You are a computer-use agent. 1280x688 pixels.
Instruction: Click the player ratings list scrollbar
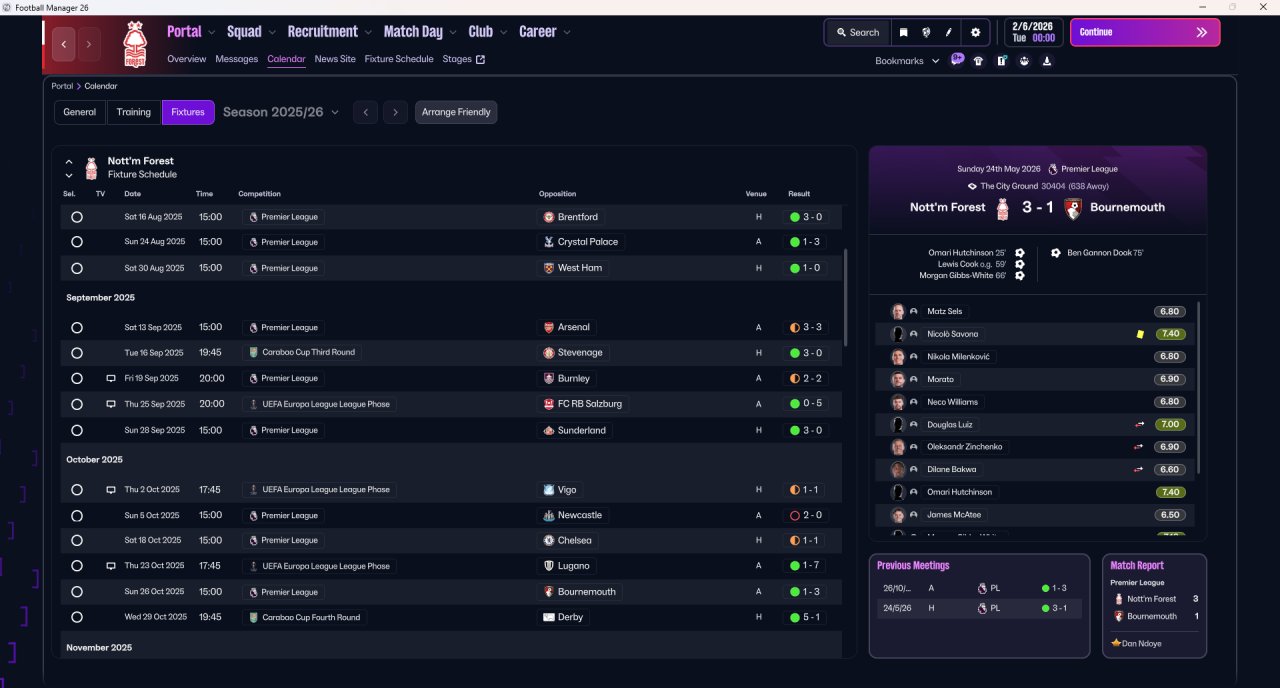pyautogui.click(x=1198, y=388)
